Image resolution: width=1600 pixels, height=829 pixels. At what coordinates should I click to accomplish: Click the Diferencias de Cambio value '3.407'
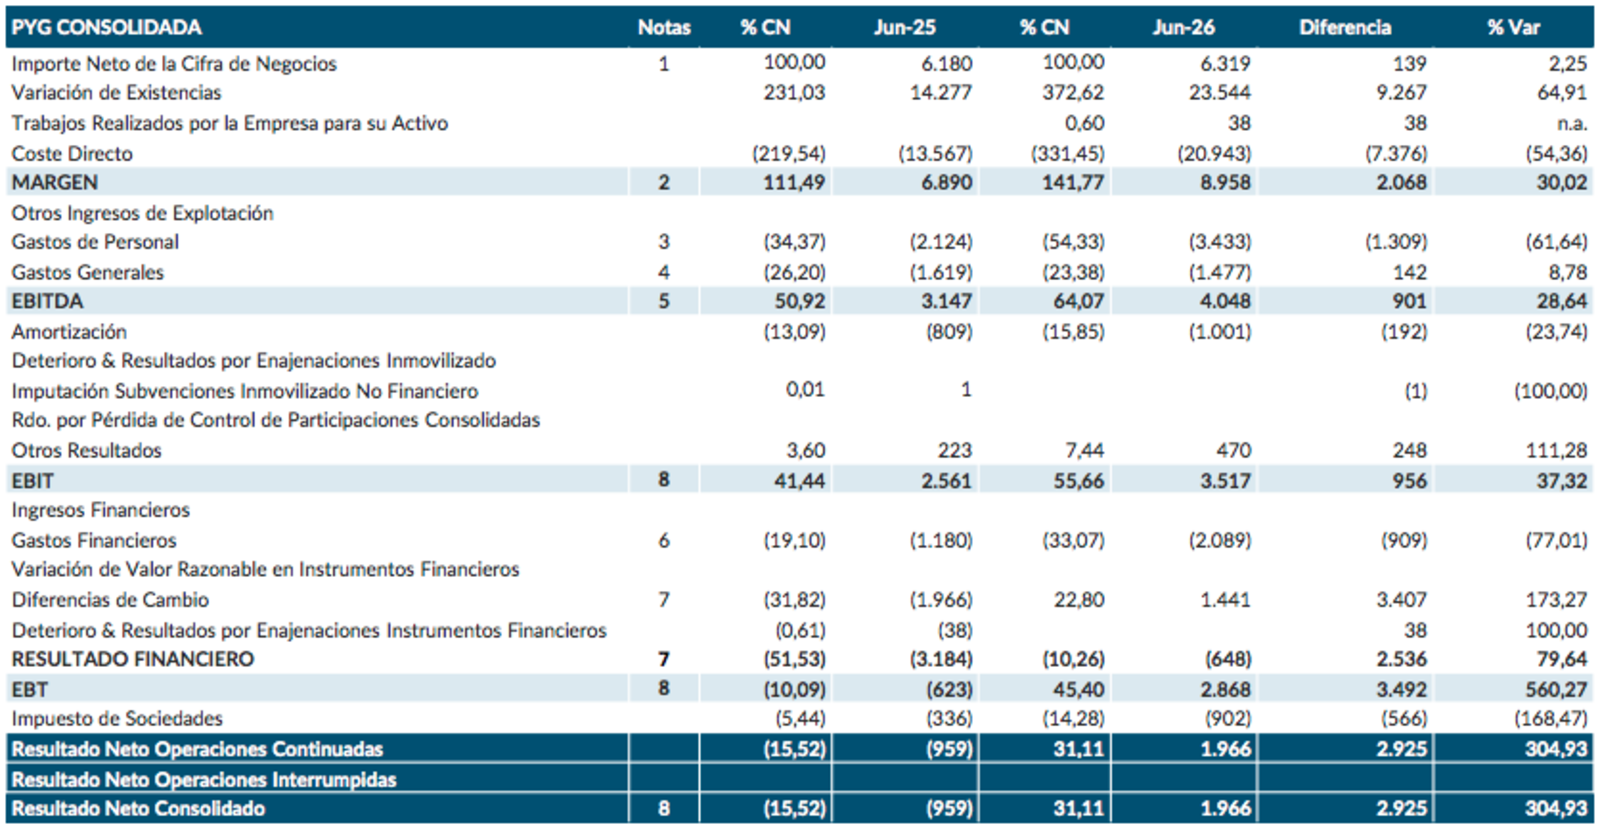[1402, 600]
